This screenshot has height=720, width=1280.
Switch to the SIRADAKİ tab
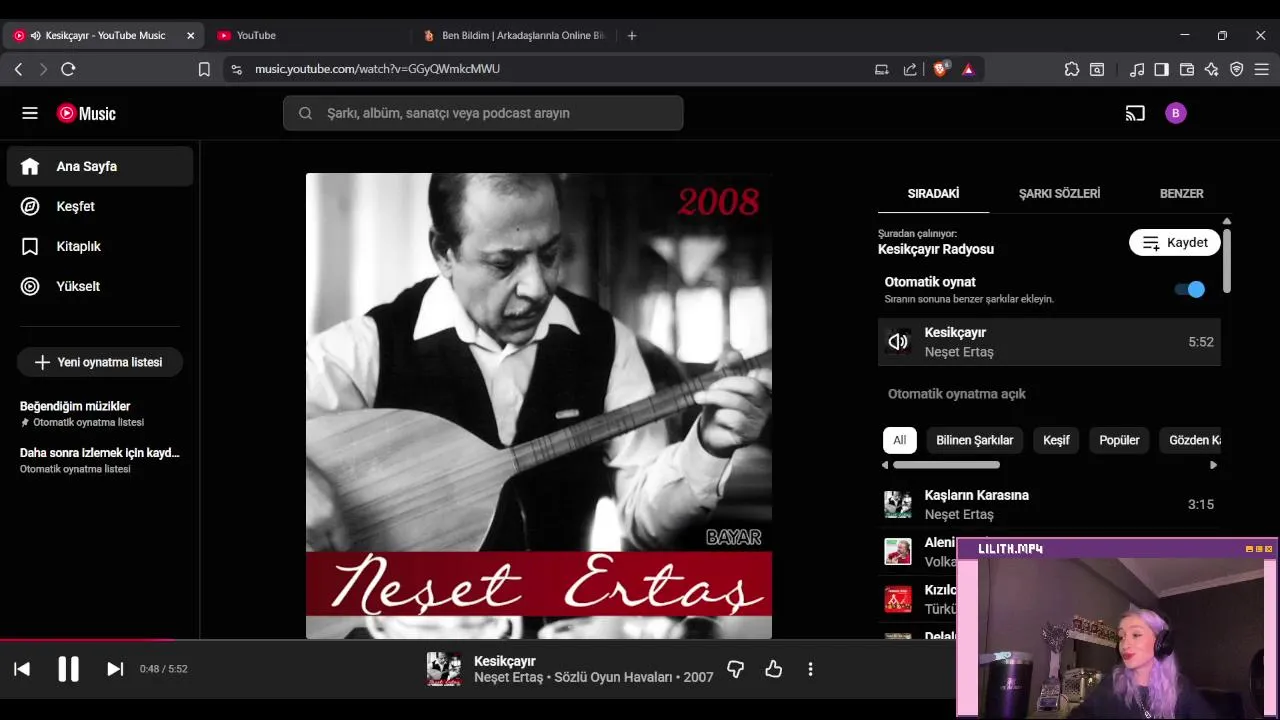click(x=933, y=193)
